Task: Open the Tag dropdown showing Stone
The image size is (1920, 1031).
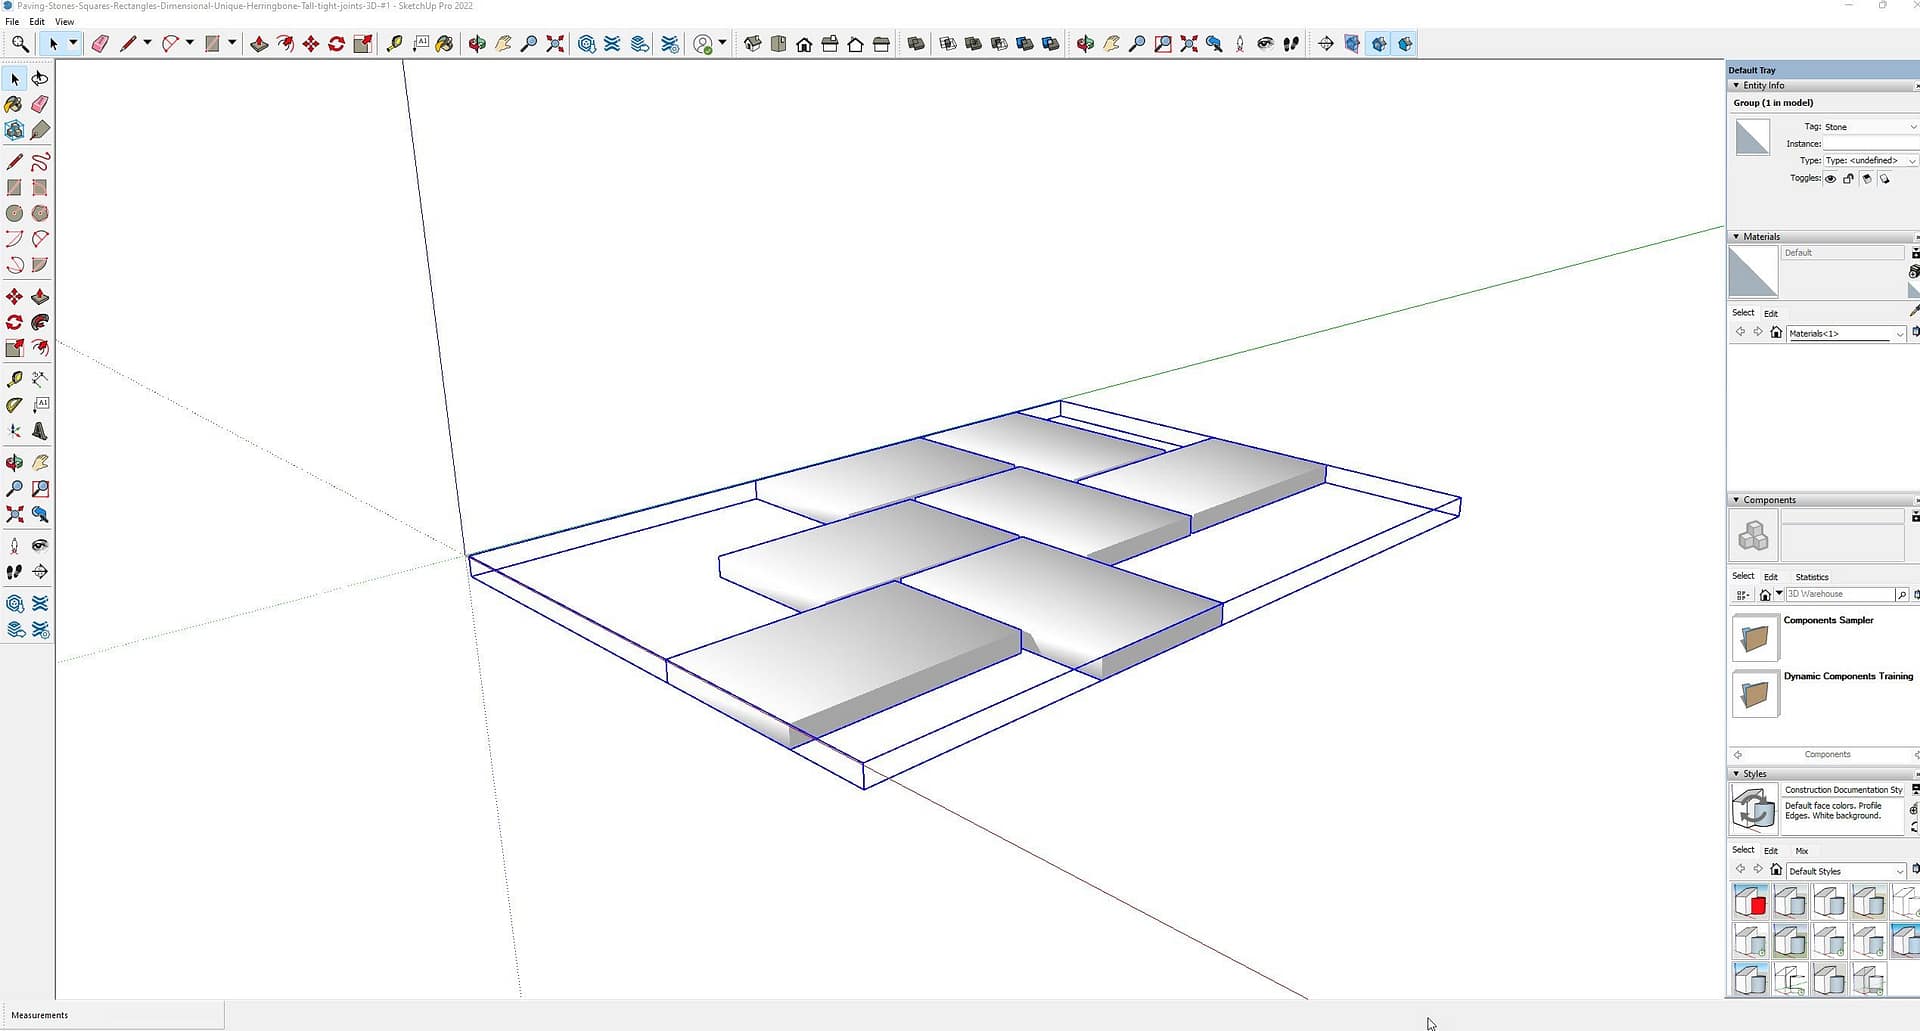Action: tap(1868, 127)
